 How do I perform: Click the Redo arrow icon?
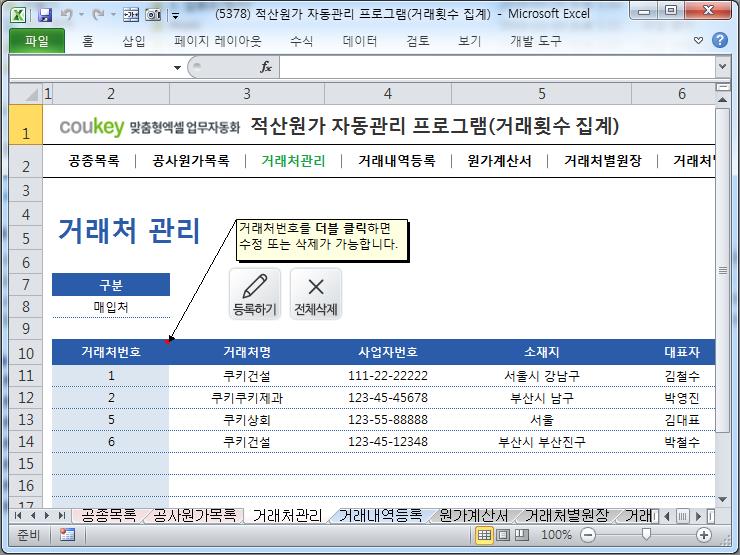98,14
